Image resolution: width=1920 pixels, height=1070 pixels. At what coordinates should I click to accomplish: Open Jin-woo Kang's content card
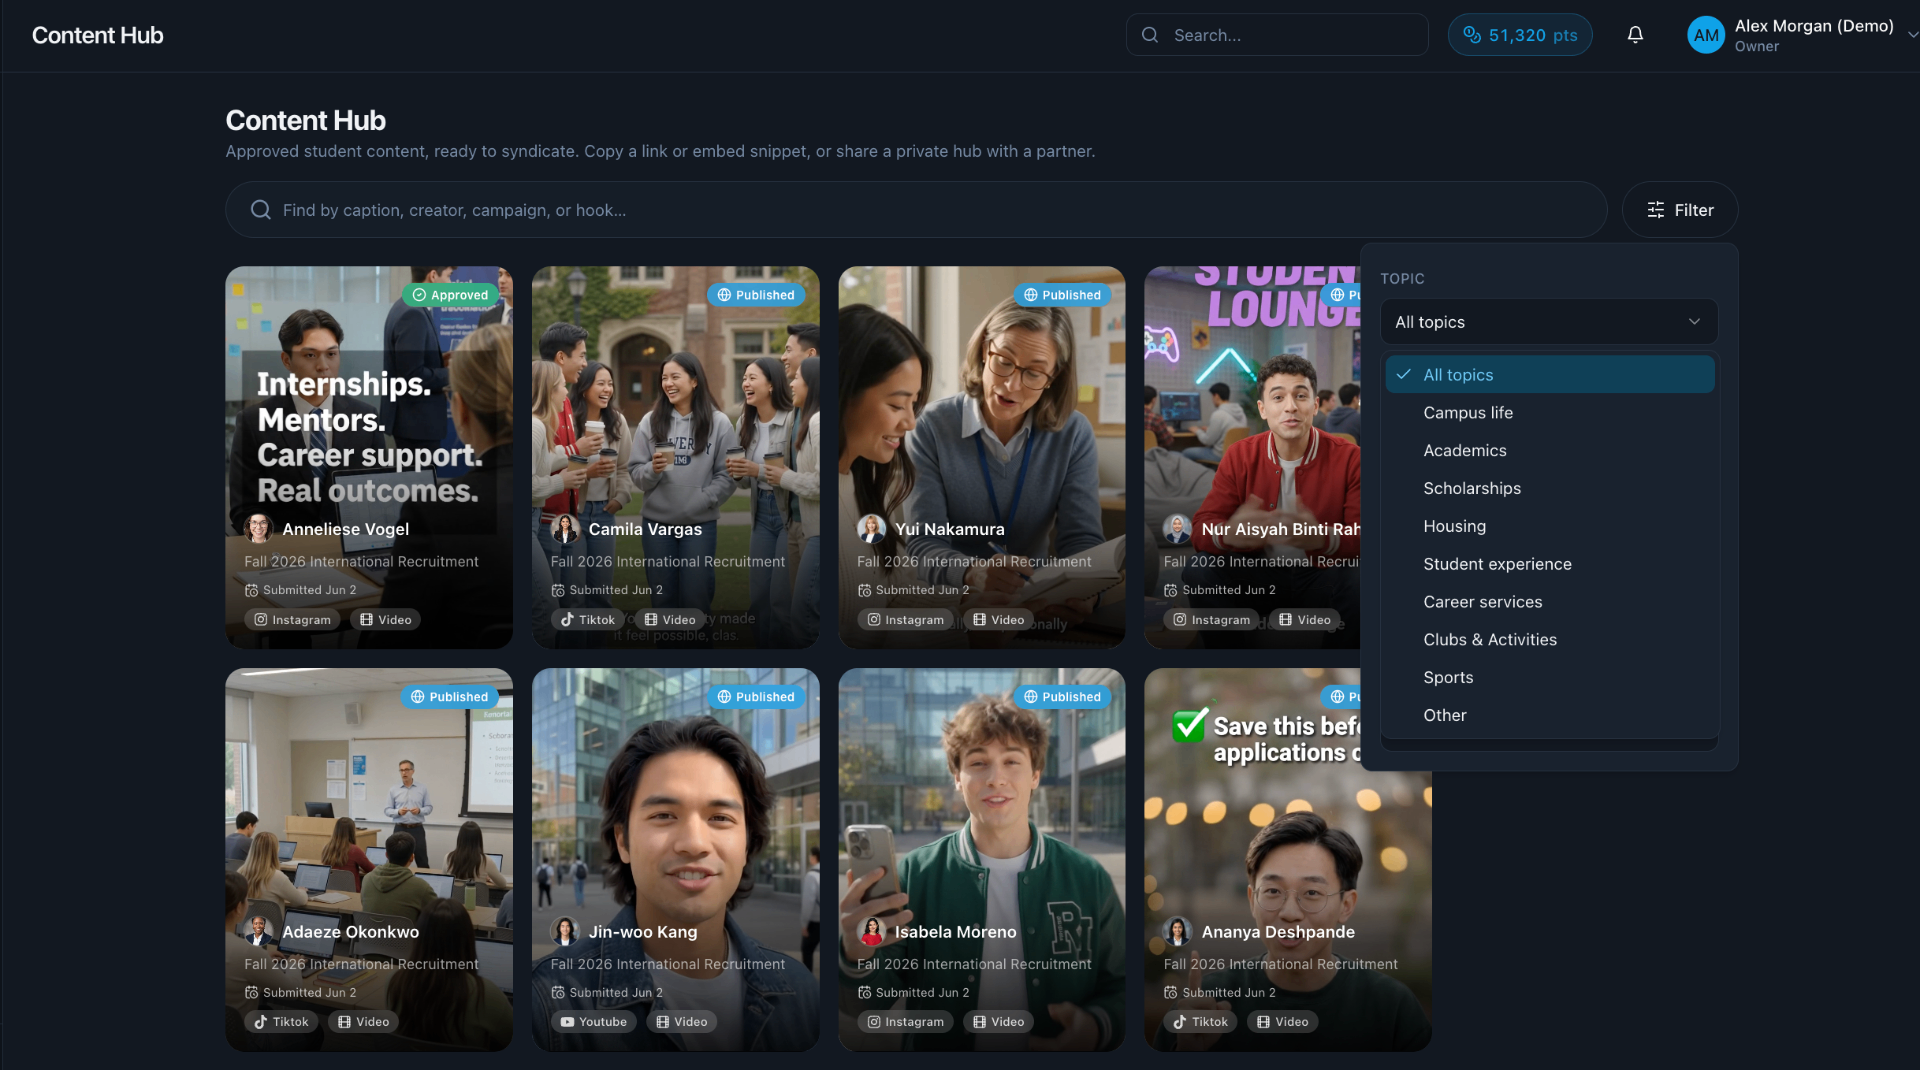tap(675, 860)
